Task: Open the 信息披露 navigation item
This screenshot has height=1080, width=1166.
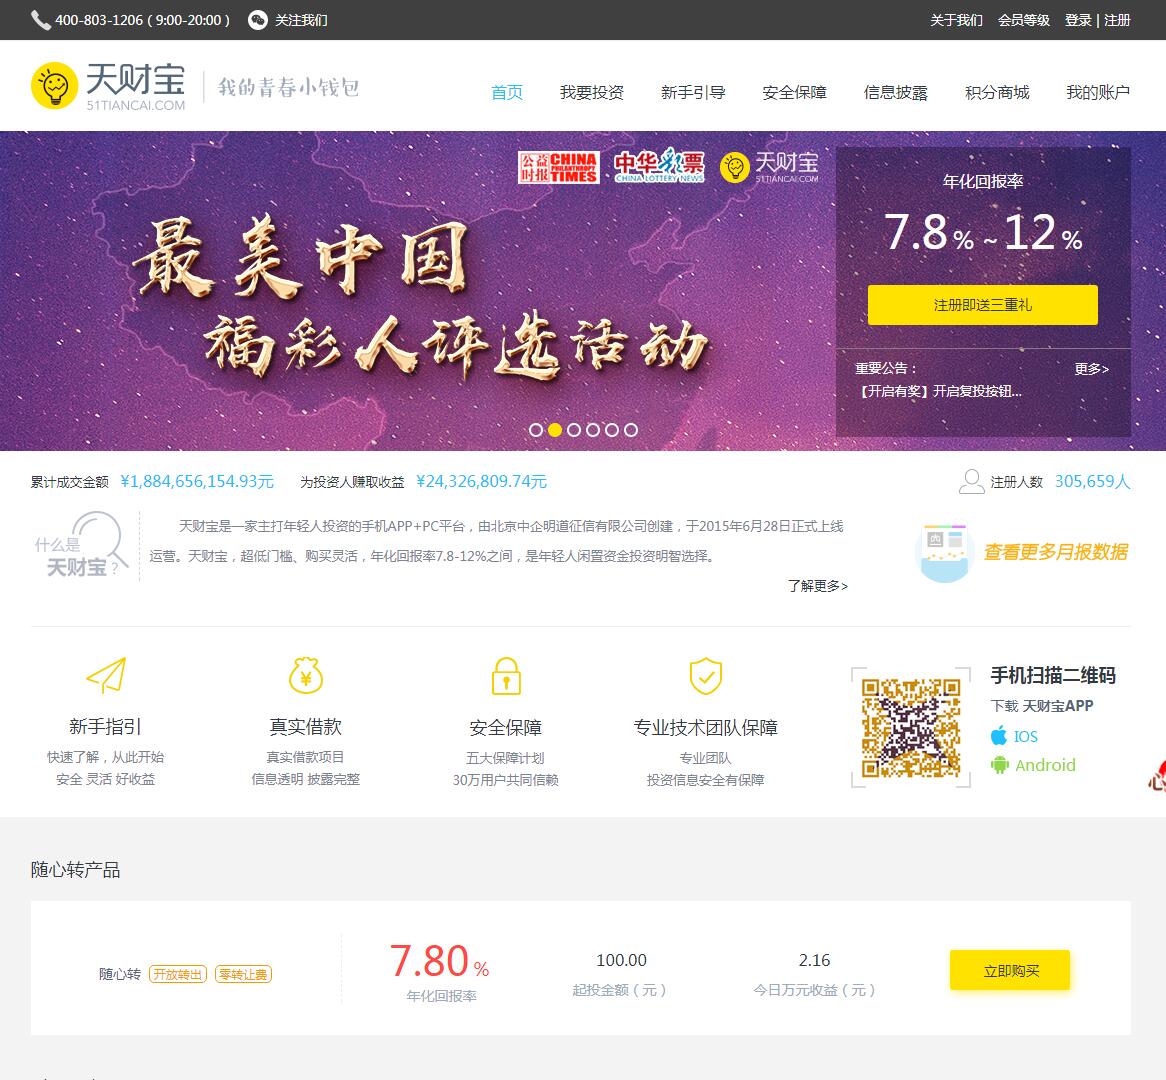Action: coord(895,92)
